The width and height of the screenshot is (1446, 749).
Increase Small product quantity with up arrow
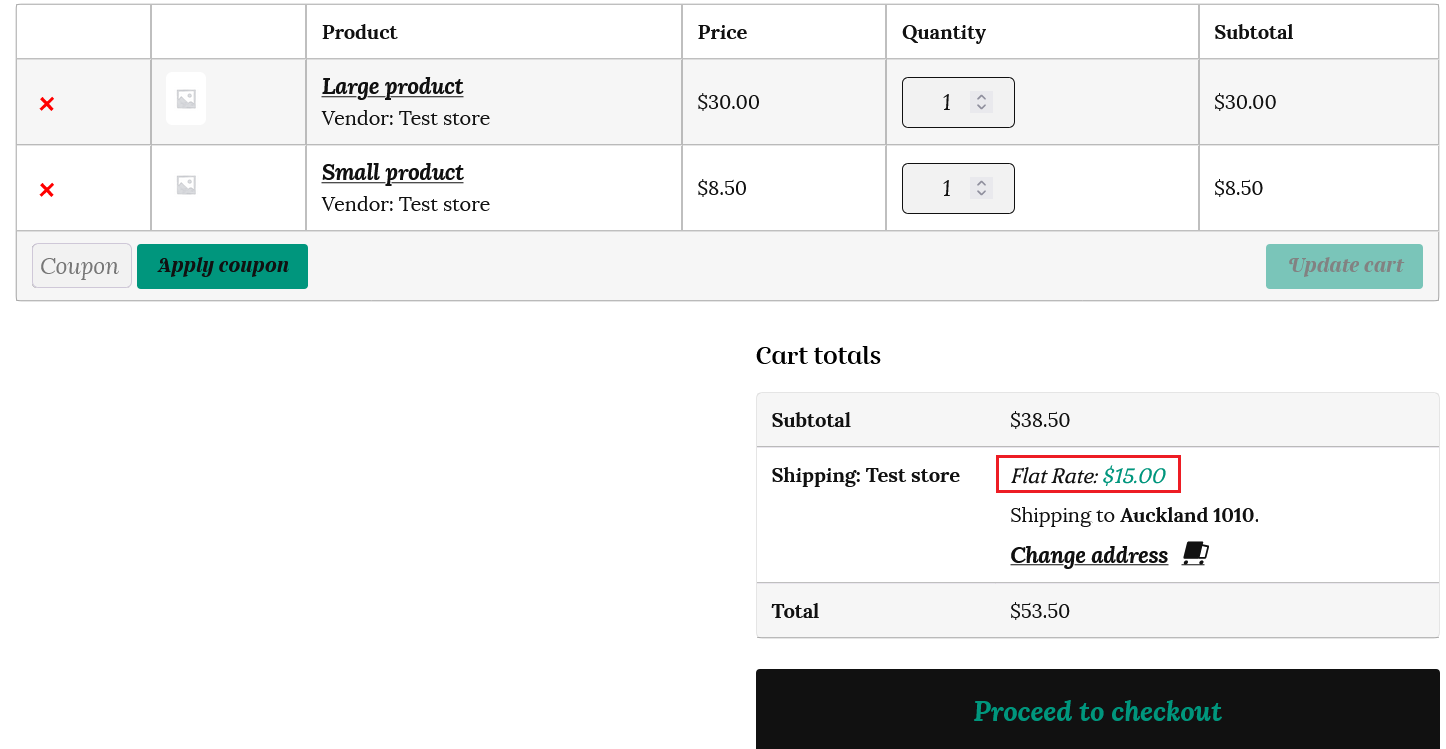(981, 183)
